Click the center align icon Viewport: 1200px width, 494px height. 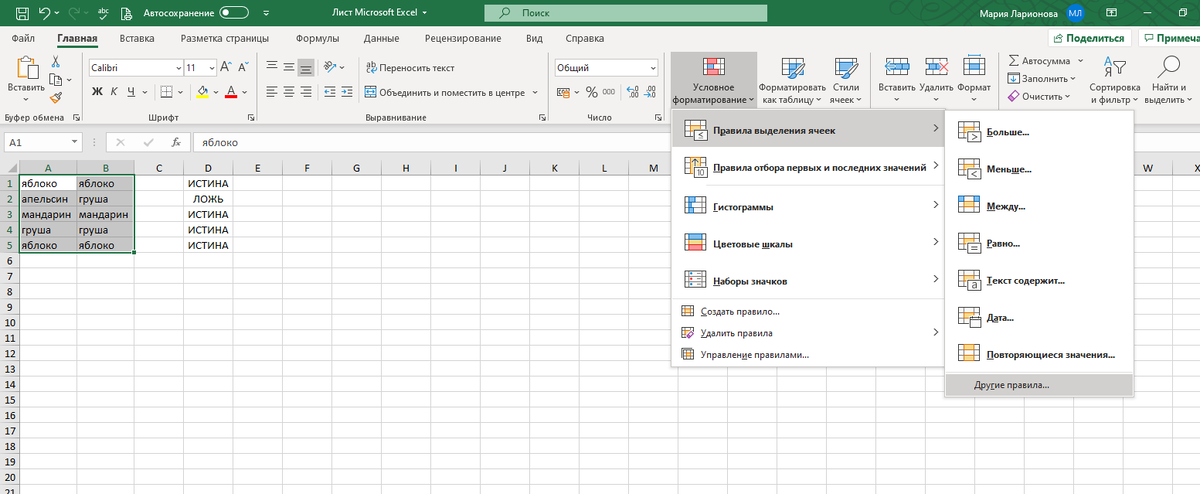pyautogui.click(x=289, y=92)
